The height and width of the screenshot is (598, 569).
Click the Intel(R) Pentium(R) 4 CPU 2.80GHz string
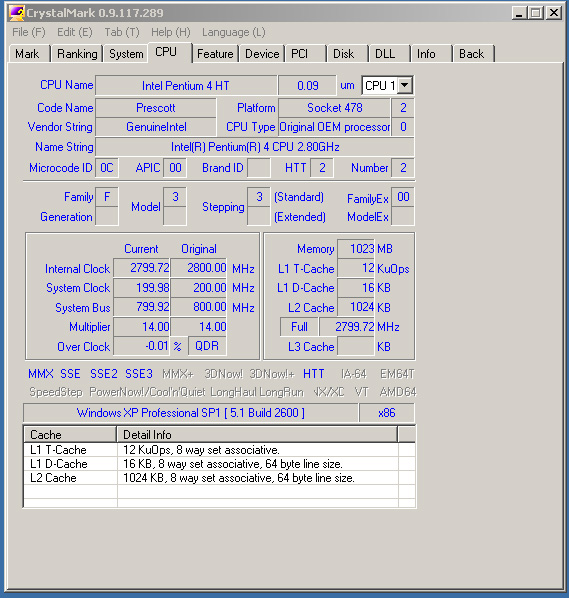pyautogui.click(x=255, y=147)
